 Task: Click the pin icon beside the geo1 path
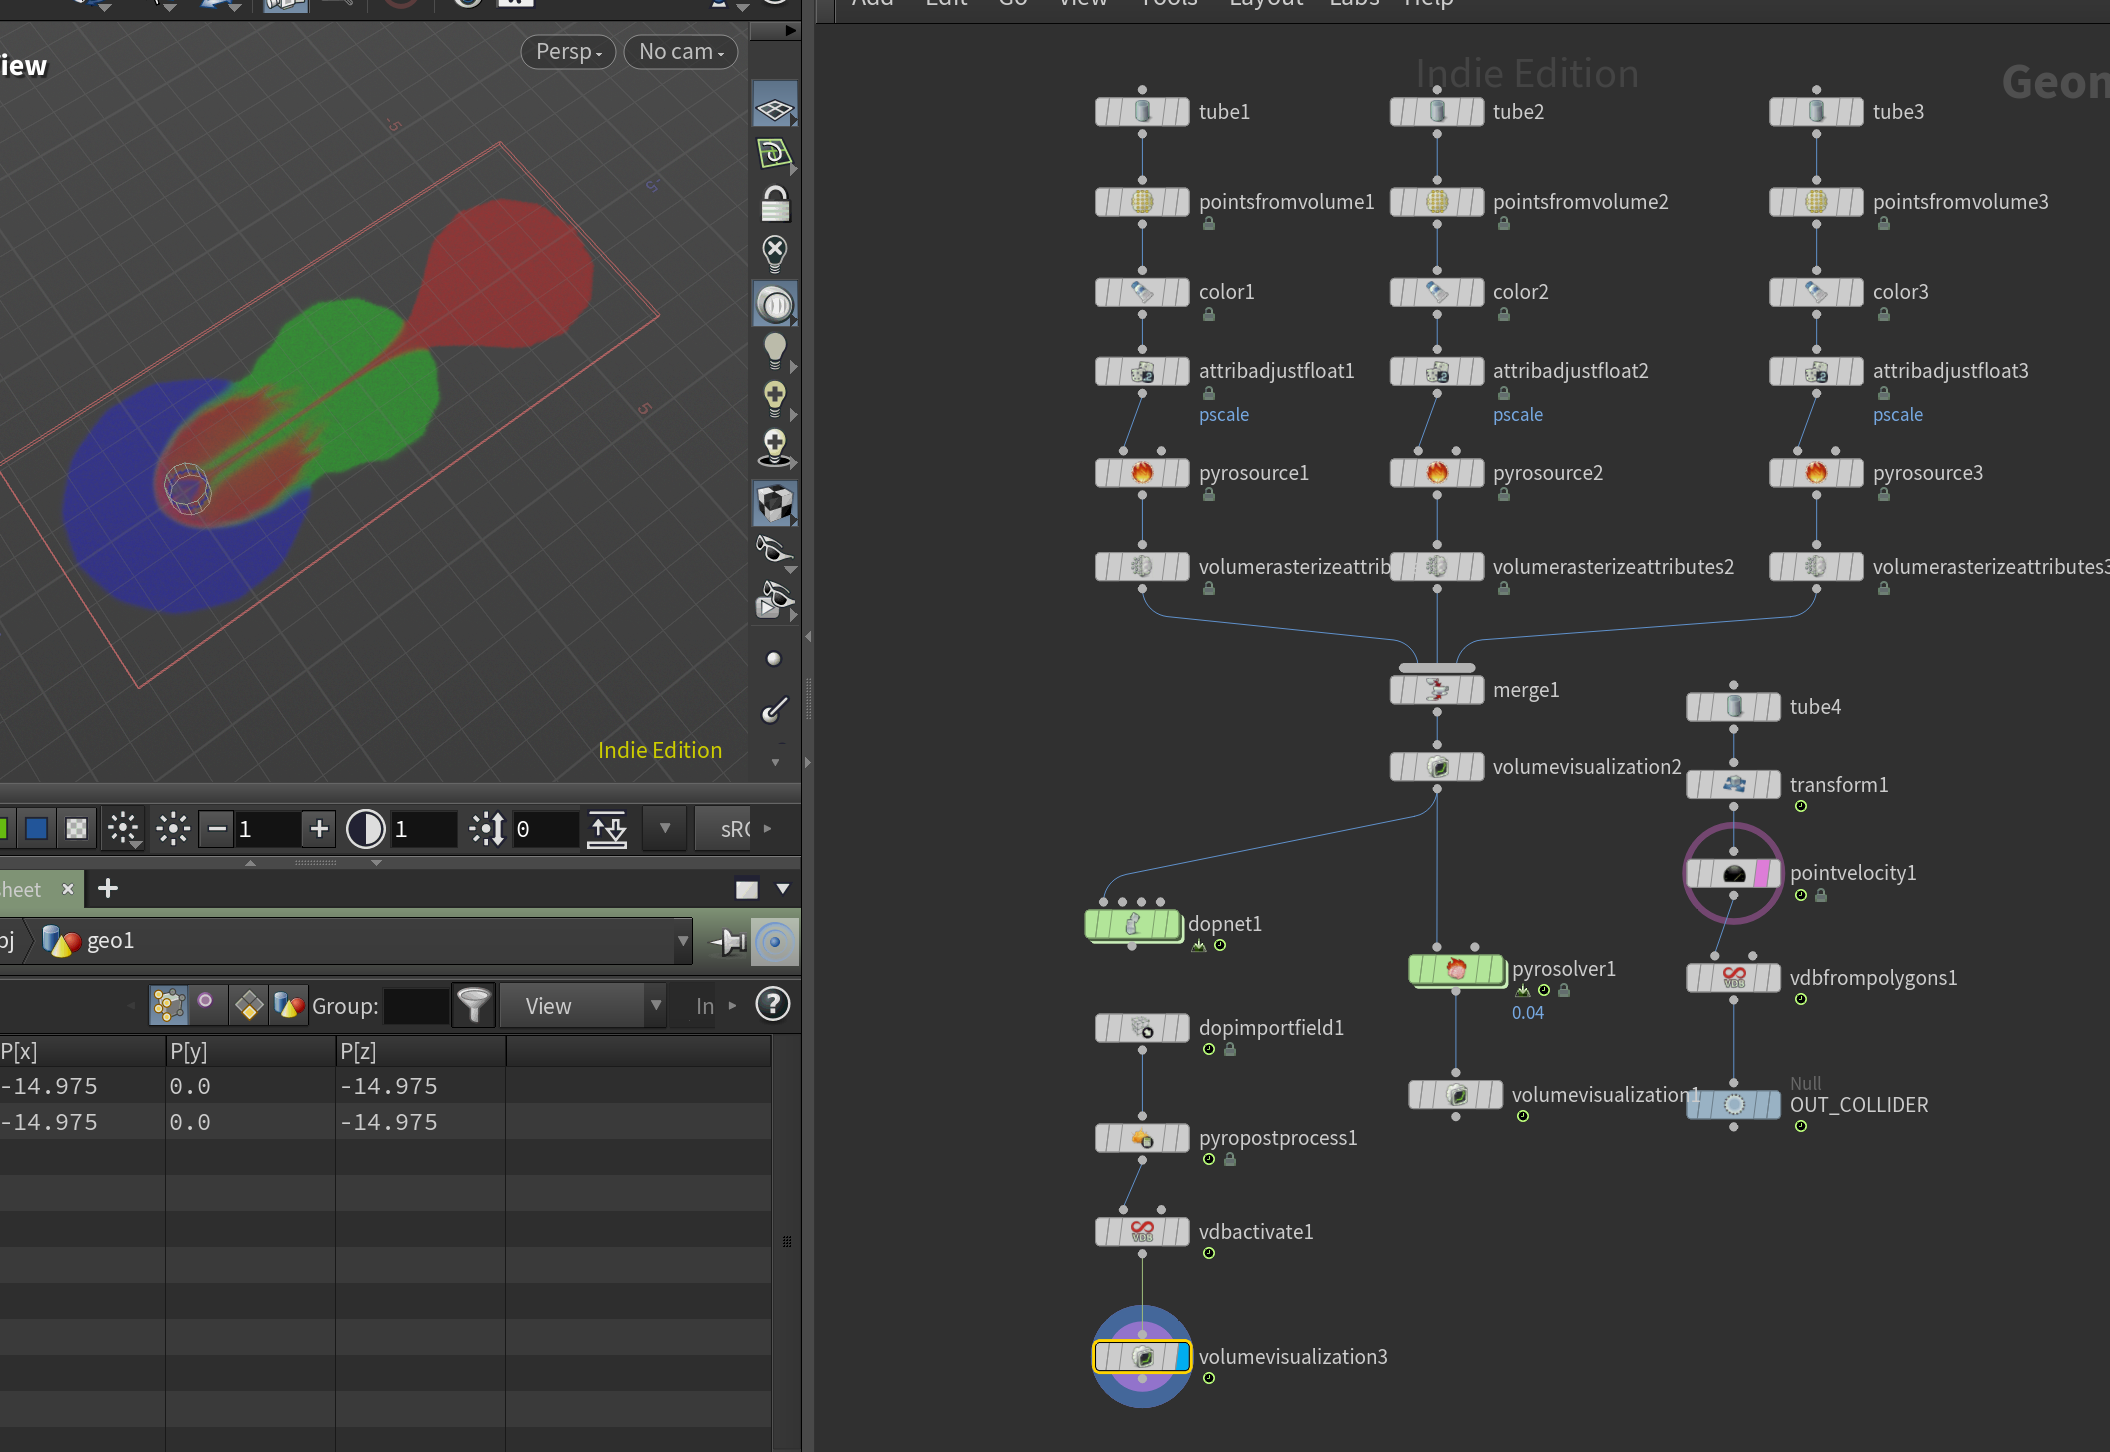tap(728, 941)
